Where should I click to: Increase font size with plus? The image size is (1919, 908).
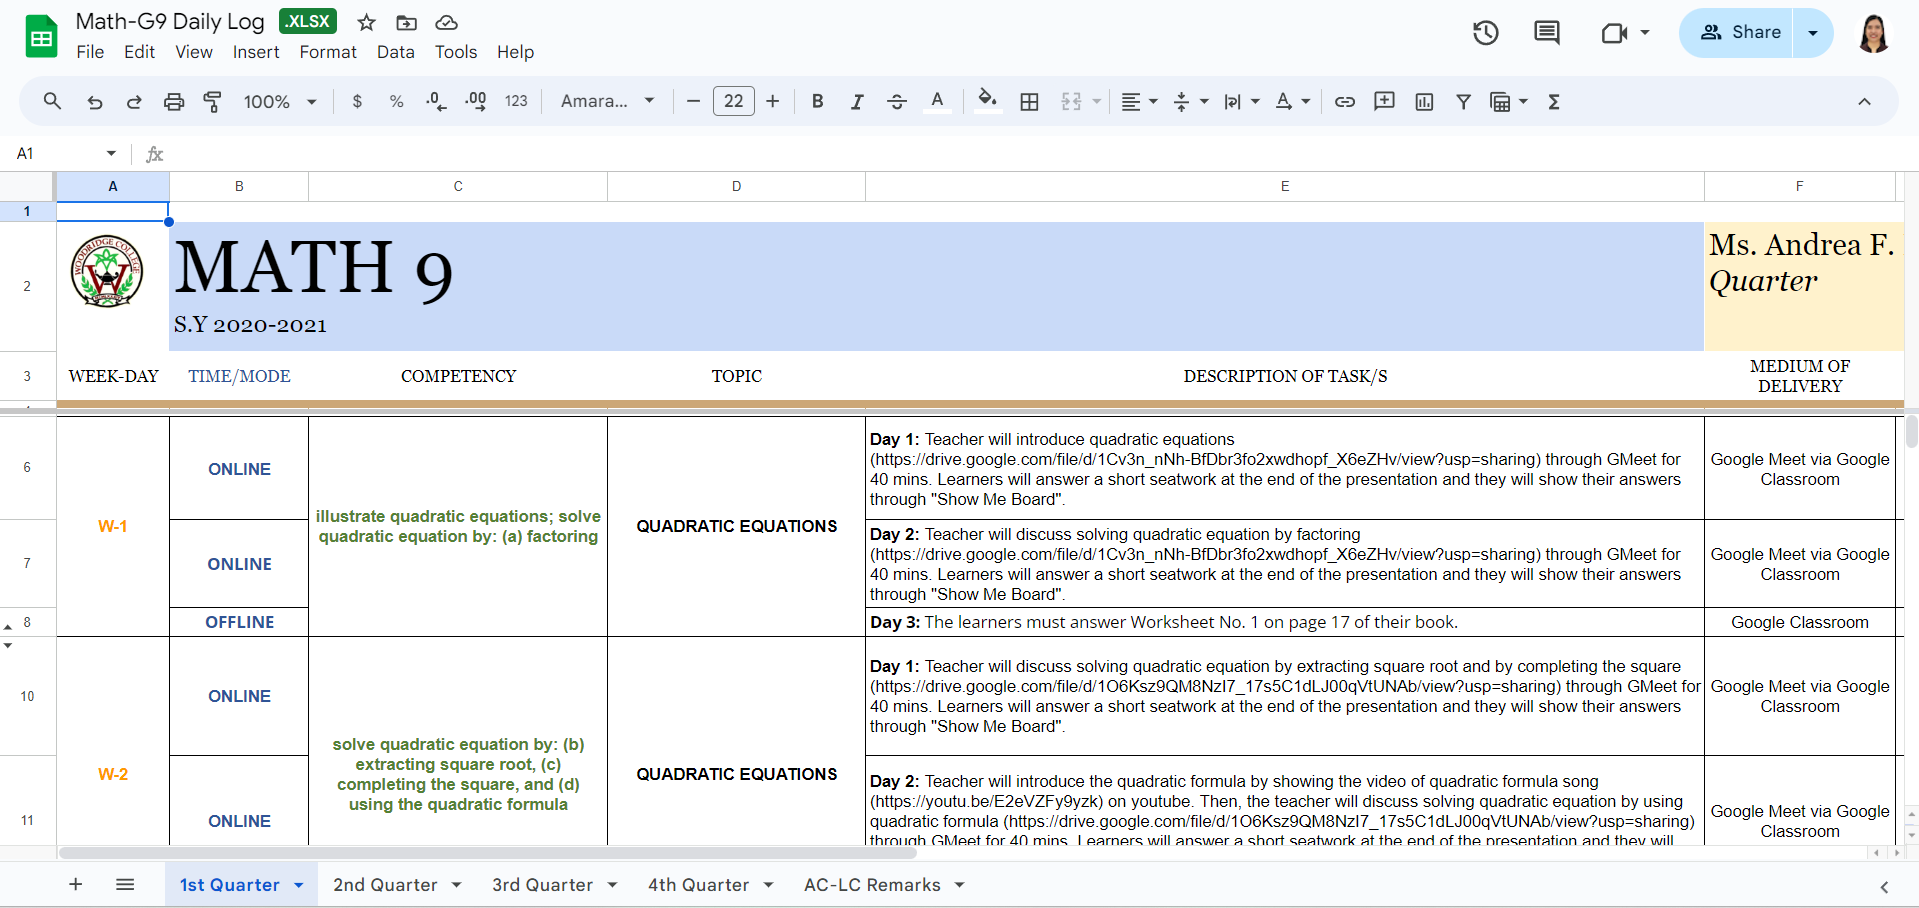(772, 101)
